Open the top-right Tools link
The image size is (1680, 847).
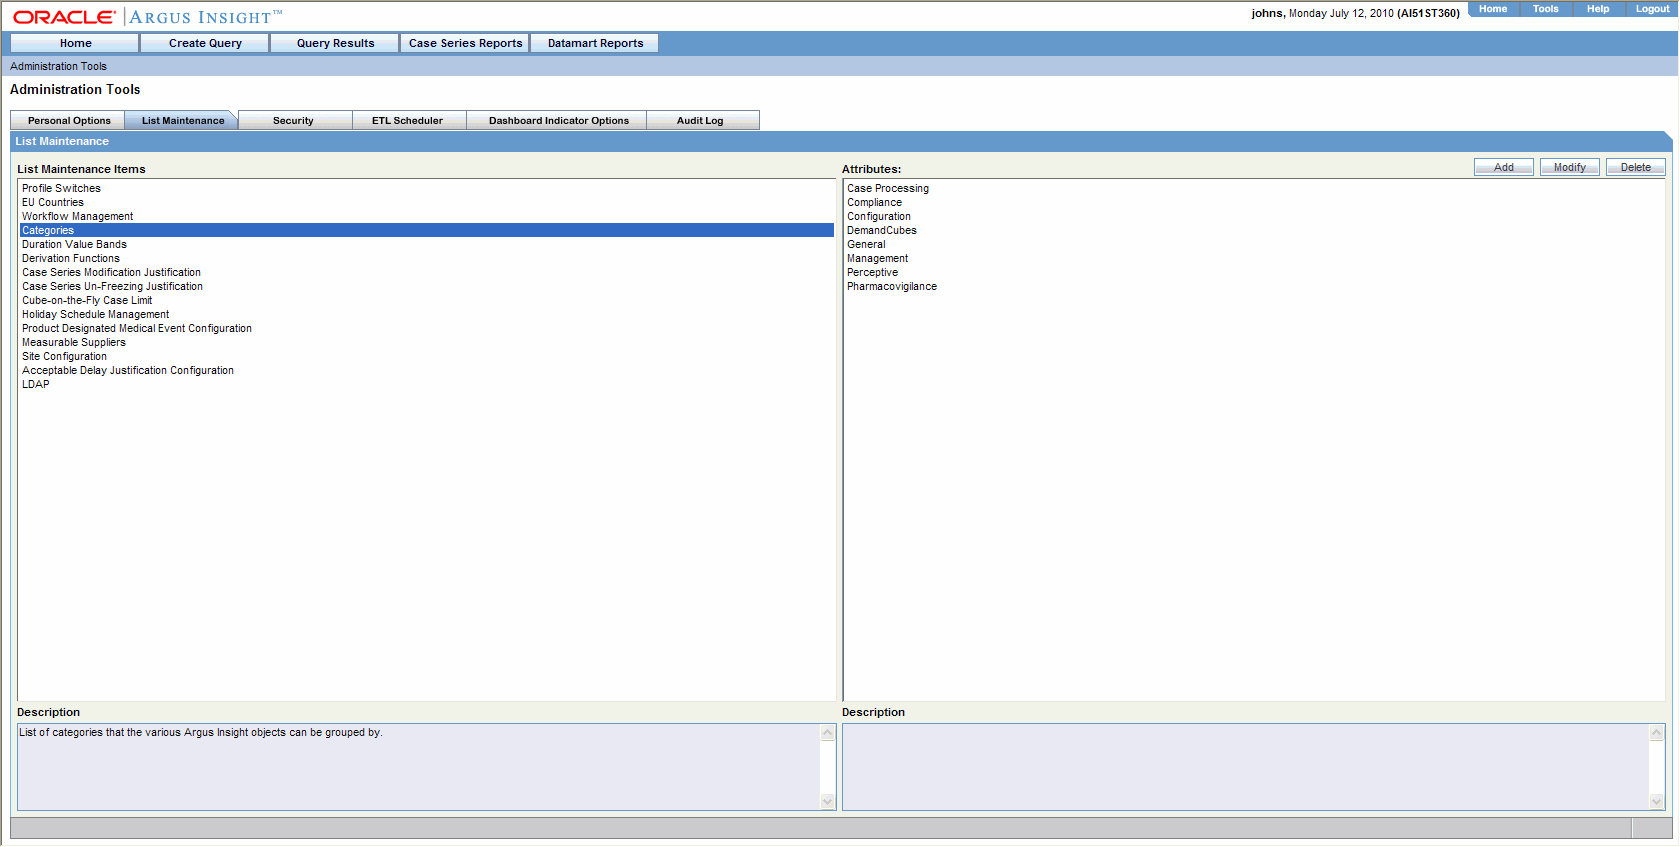1545,9
